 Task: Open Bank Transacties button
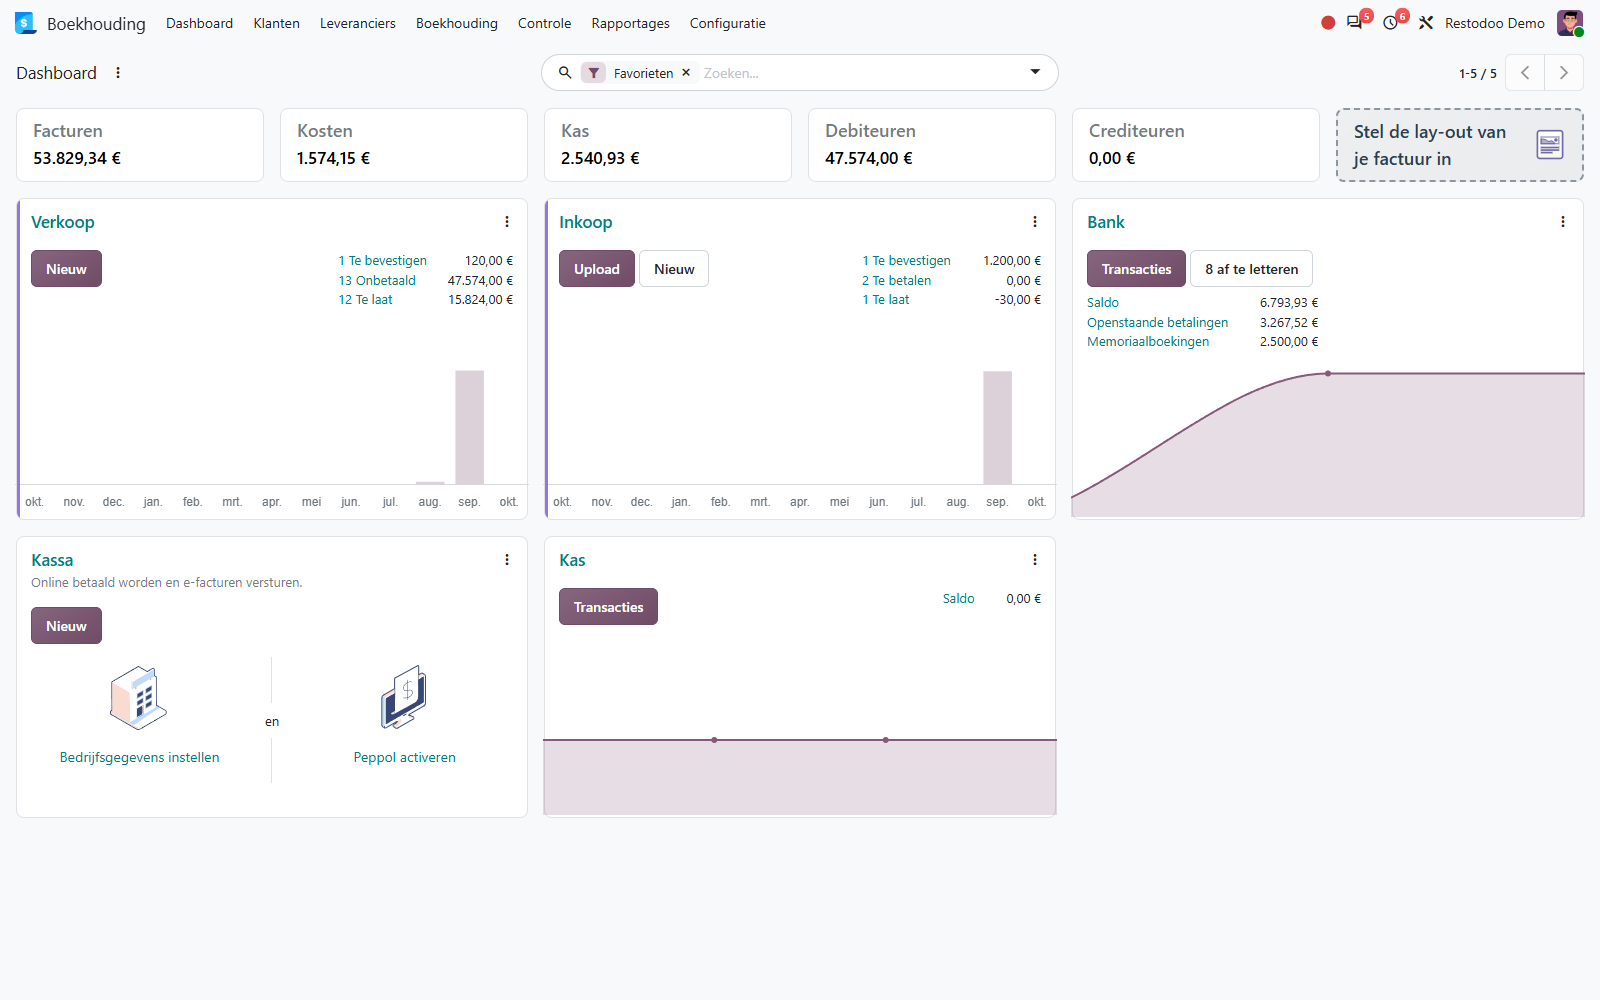coord(1136,269)
